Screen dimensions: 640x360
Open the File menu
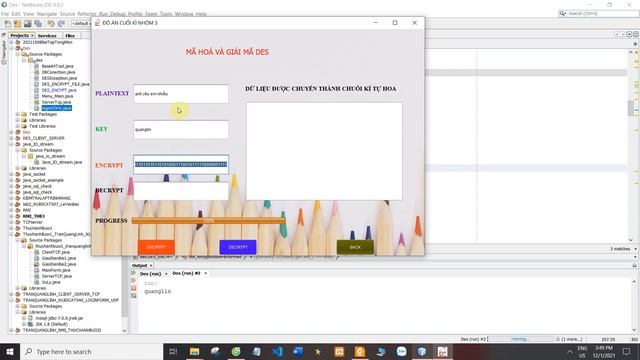pos(5,14)
